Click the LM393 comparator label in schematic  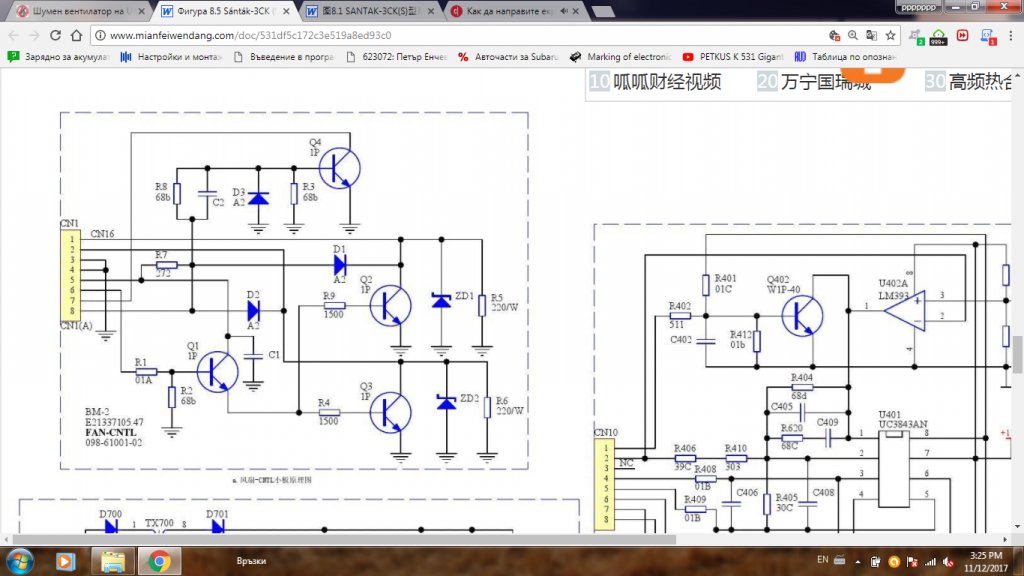point(893,296)
